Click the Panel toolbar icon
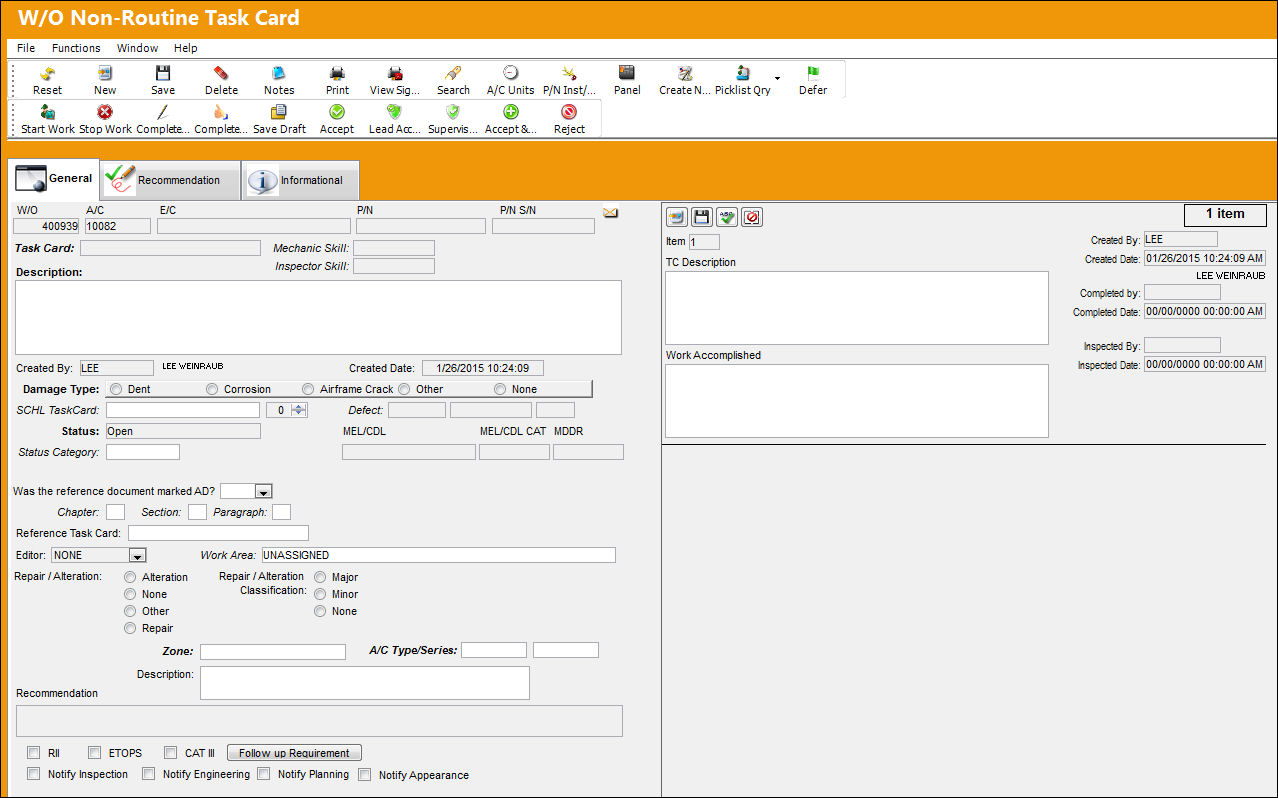The image size is (1278, 798). click(627, 73)
